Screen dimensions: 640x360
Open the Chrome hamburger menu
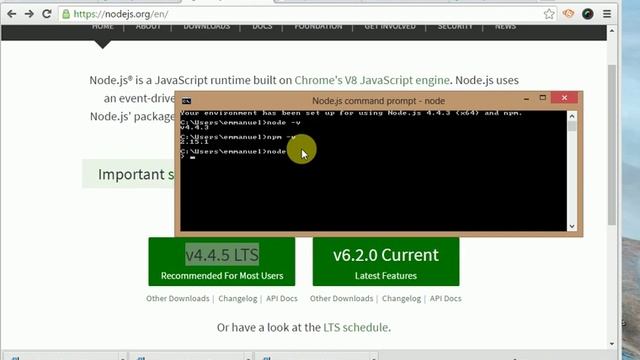607,14
